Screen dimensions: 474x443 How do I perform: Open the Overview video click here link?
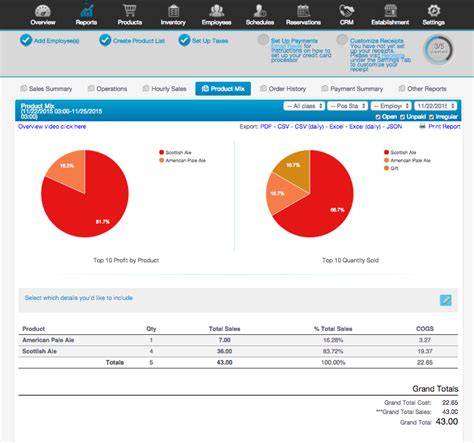tap(52, 127)
